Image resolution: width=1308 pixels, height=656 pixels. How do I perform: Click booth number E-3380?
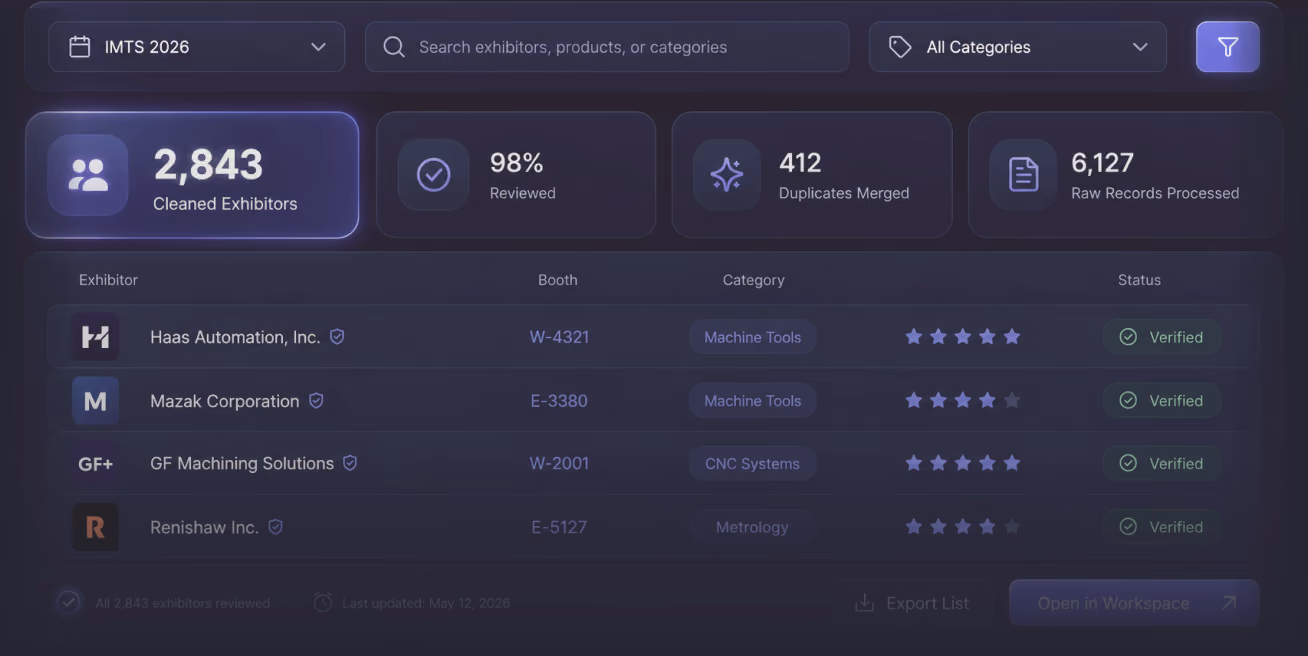point(559,401)
